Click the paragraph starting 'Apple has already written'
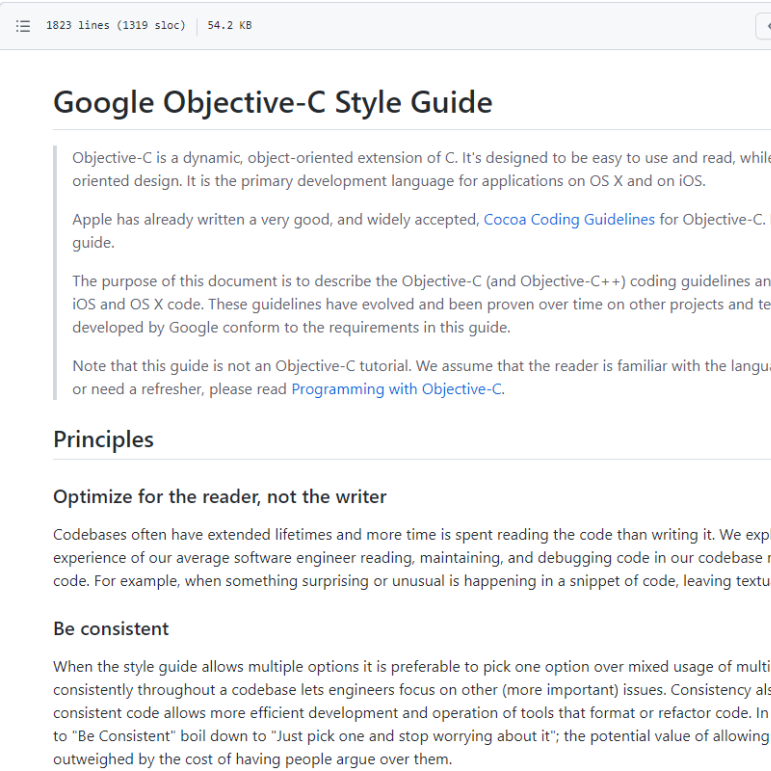The image size is (771, 771). [x=421, y=231]
